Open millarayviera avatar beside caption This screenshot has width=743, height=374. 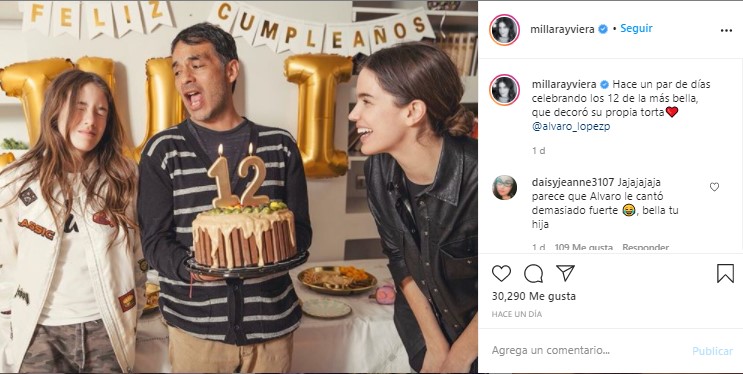[504, 90]
